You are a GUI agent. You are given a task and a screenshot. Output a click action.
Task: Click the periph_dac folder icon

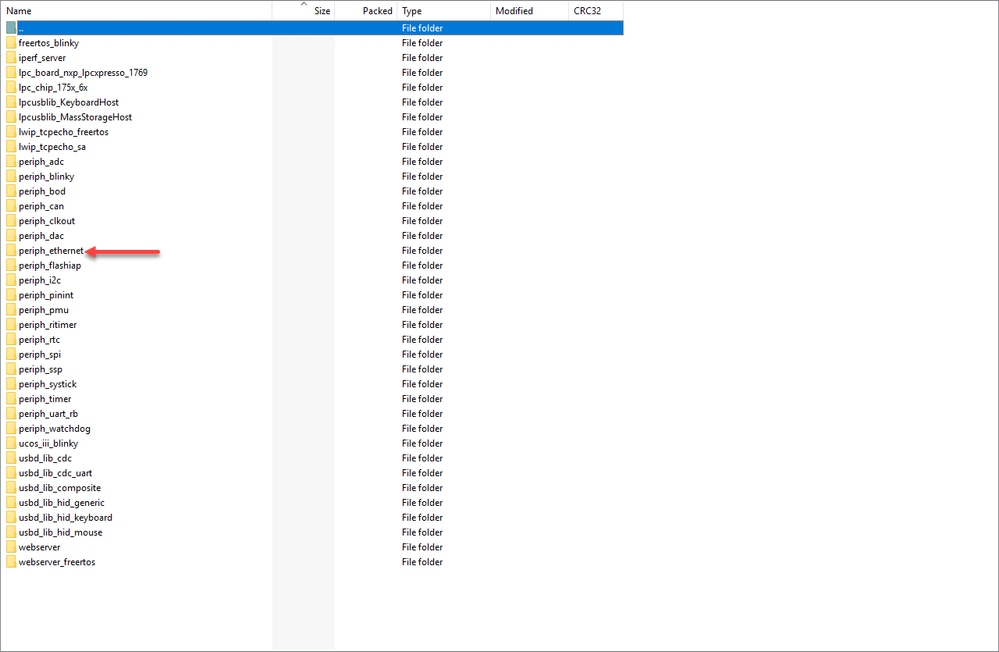(x=11, y=235)
